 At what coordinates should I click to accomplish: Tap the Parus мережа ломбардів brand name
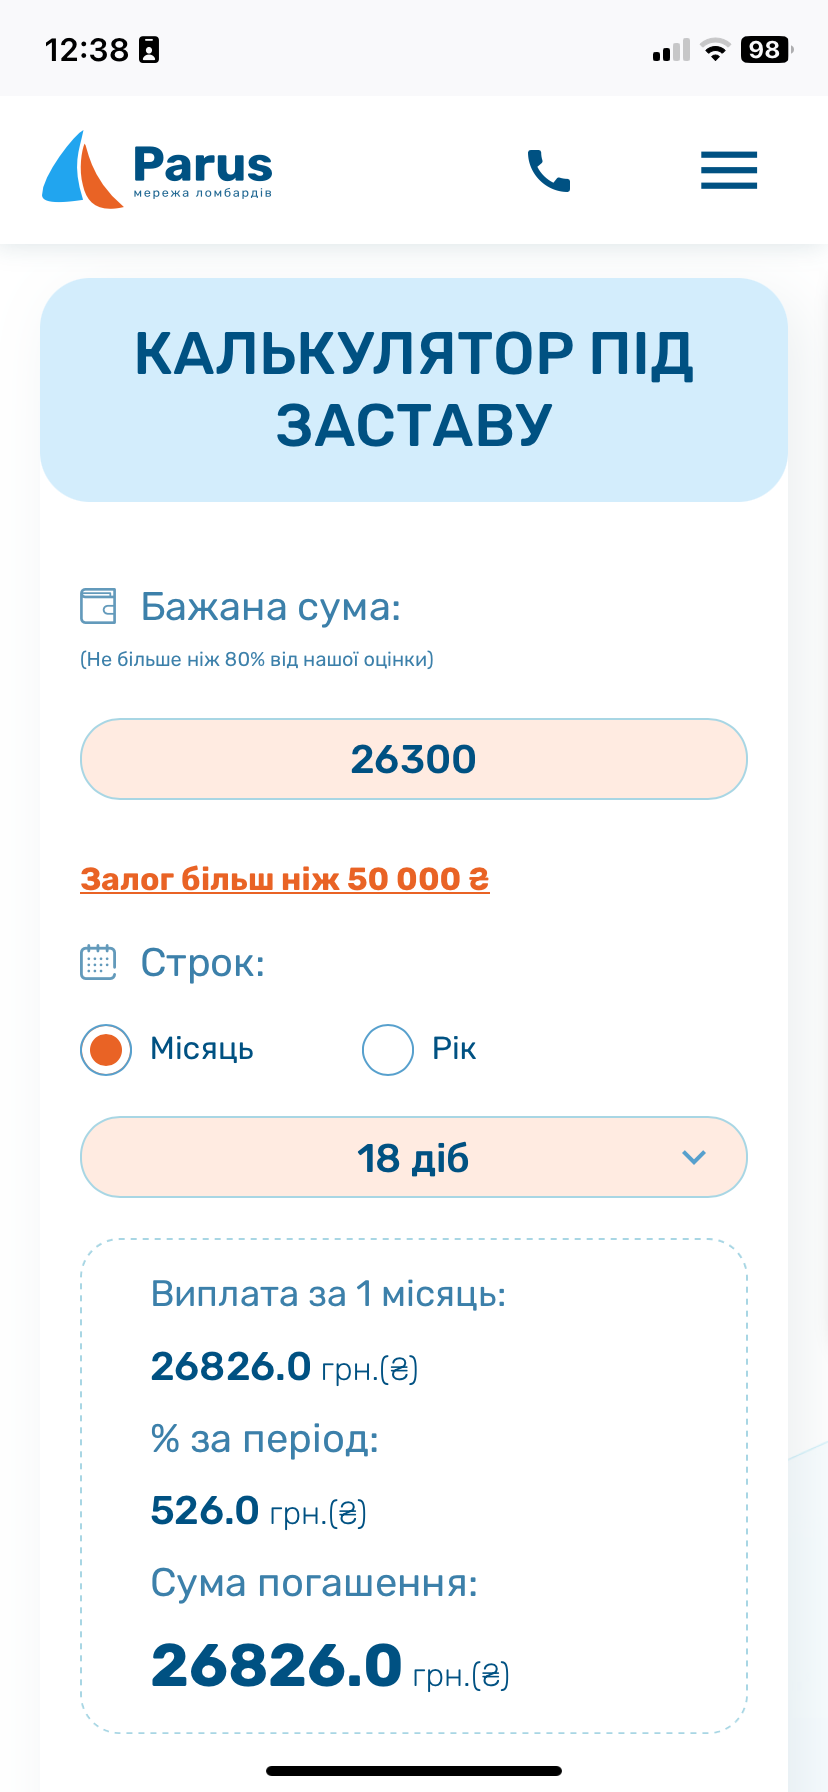click(203, 170)
